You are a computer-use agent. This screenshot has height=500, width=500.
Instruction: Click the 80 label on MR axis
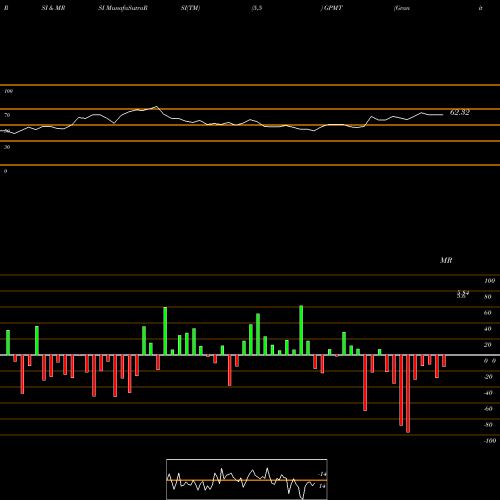pyautogui.click(x=488, y=297)
